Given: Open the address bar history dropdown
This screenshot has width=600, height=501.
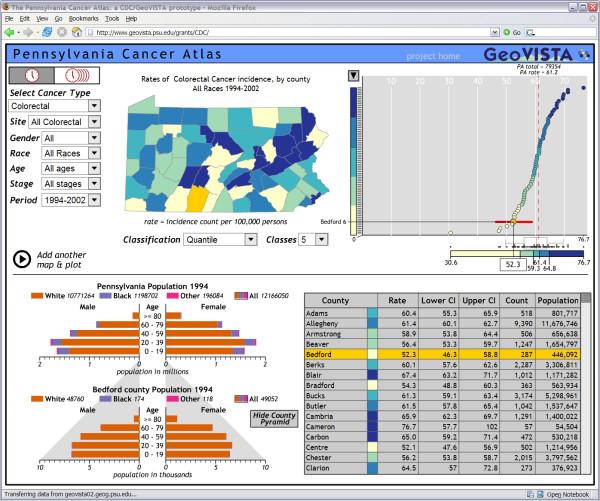Looking at the screenshot, I should (494, 33).
